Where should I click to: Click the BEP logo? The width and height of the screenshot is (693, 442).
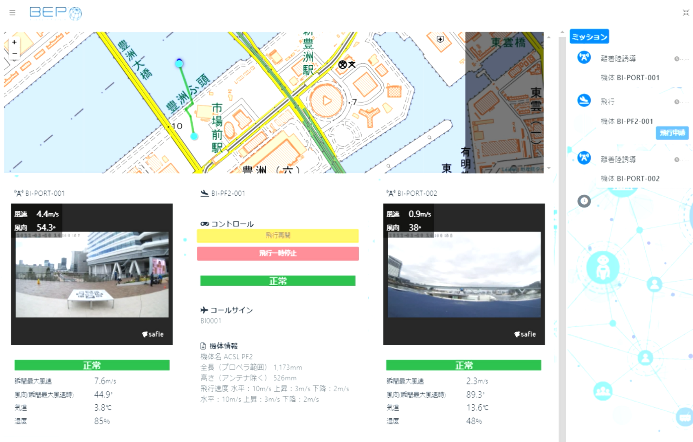pyautogui.click(x=56, y=13)
